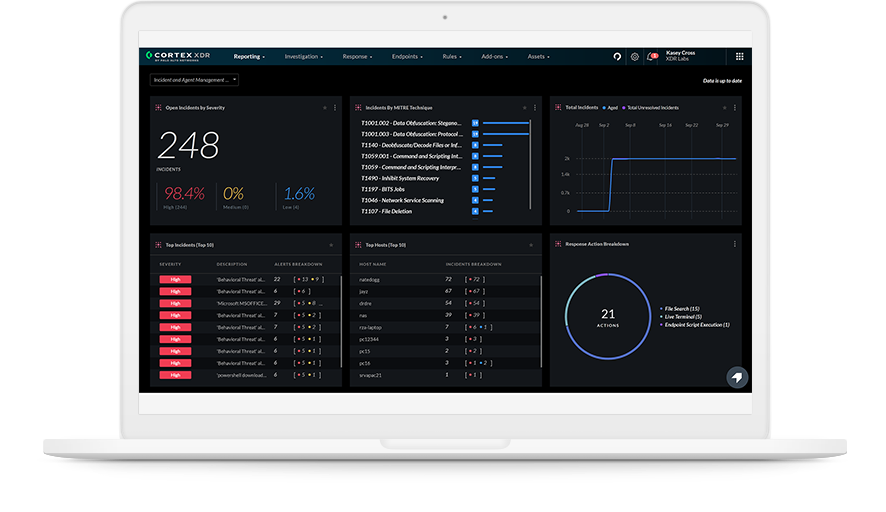Viewport: 886px width, 512px height.
Task: Click the help icon beside settings gear
Action: click(x=617, y=57)
